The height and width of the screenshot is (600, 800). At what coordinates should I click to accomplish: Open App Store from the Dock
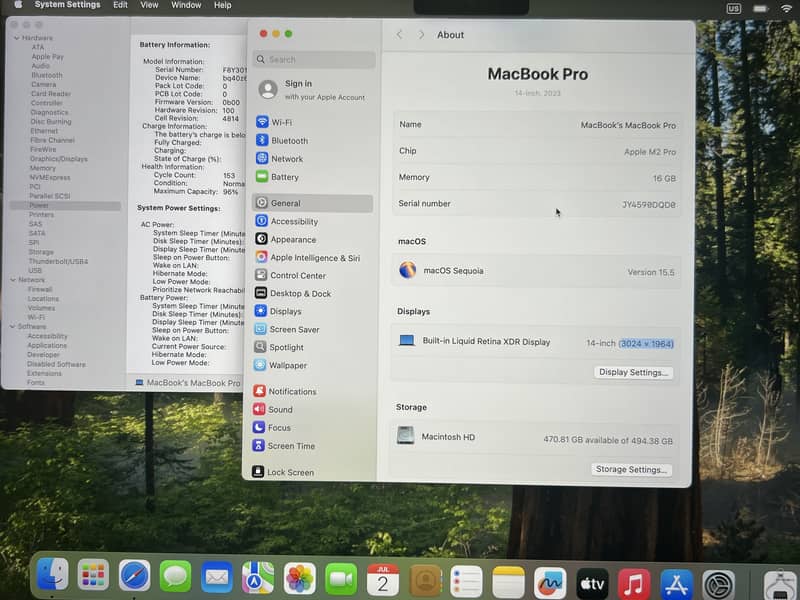pos(676,584)
